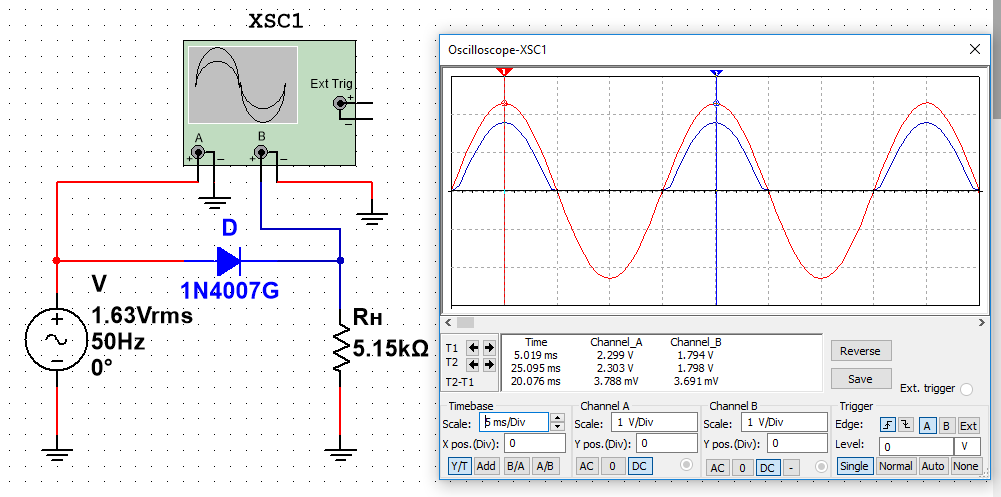Select the 1N4007G diode symbol
The image size is (1001, 497).
[229, 260]
